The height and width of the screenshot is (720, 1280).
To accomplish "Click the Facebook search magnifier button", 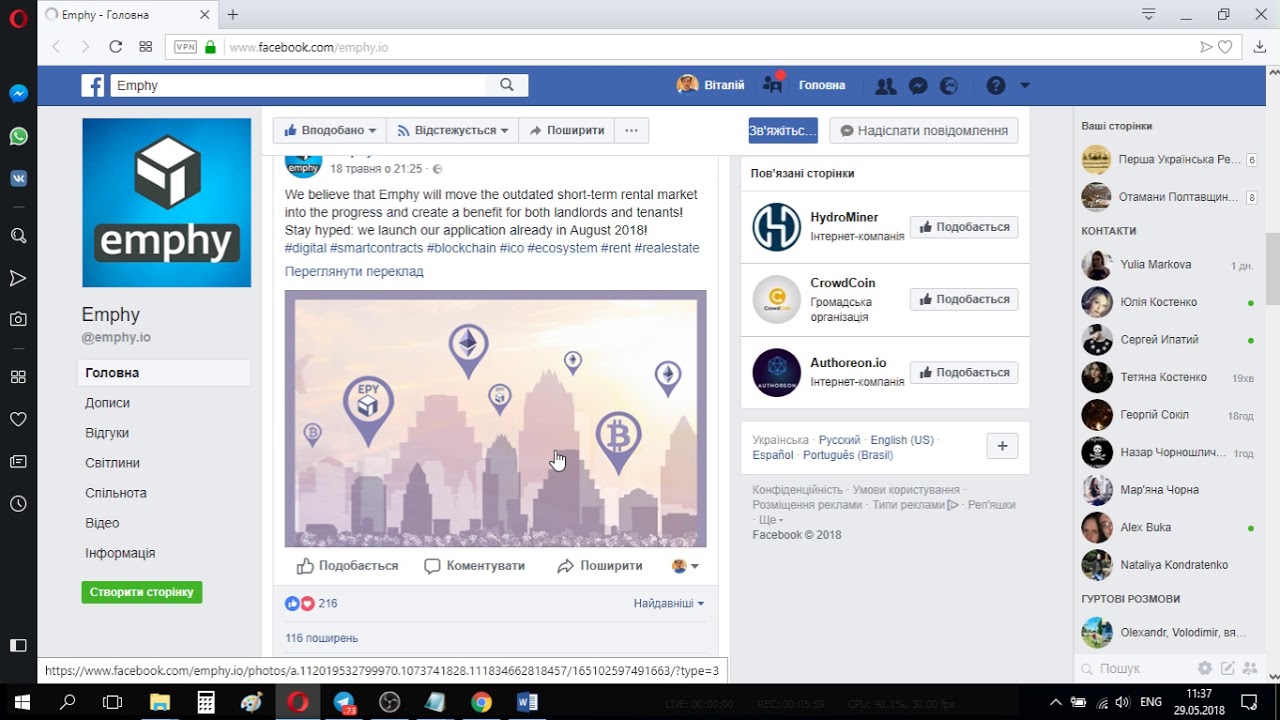I will point(507,85).
